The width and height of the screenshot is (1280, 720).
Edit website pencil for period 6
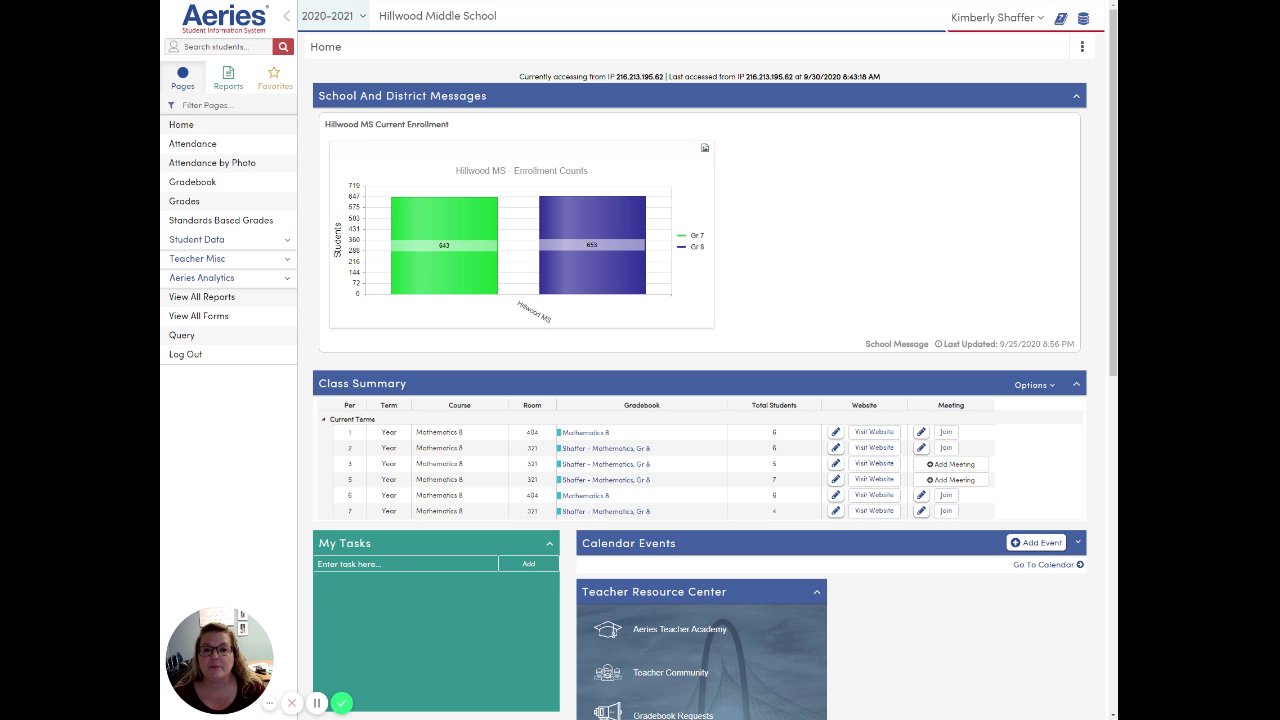tap(835, 495)
